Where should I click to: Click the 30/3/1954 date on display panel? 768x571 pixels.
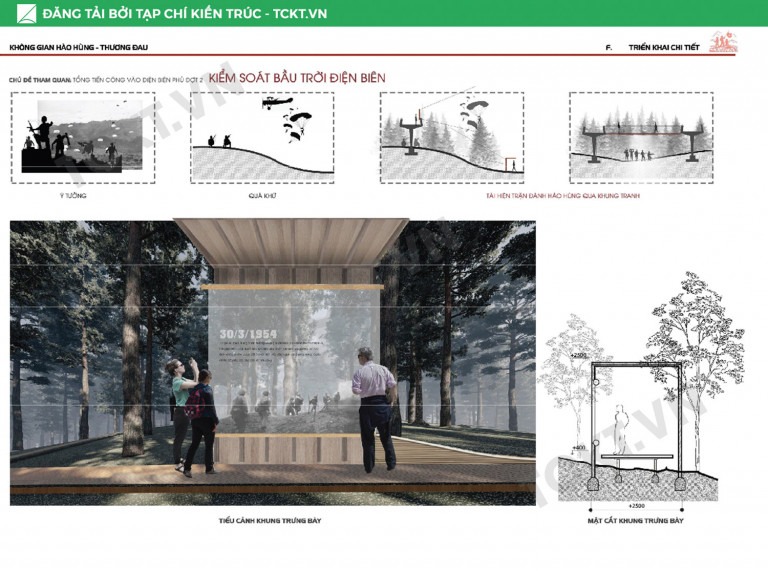(x=248, y=334)
